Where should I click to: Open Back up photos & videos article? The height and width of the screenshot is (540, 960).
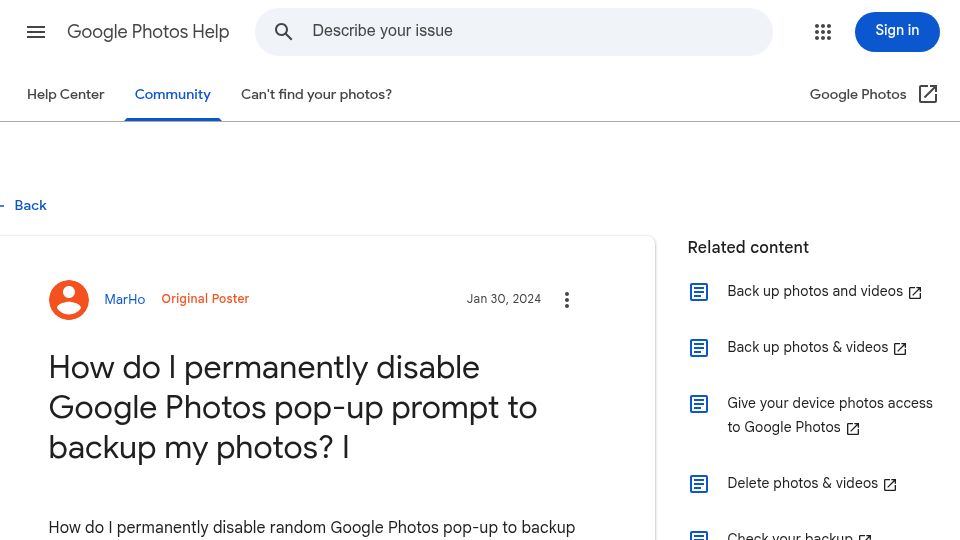pos(808,347)
